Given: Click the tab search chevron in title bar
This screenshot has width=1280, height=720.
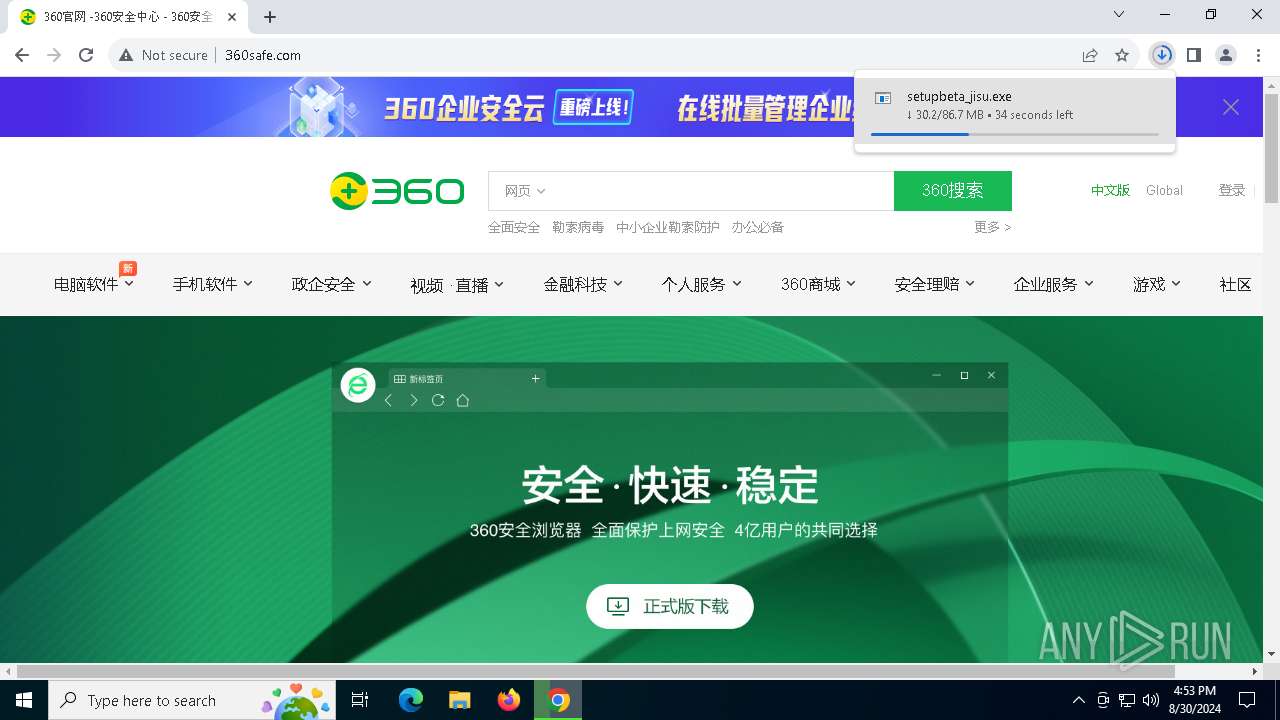Looking at the screenshot, I should (x=1119, y=14).
